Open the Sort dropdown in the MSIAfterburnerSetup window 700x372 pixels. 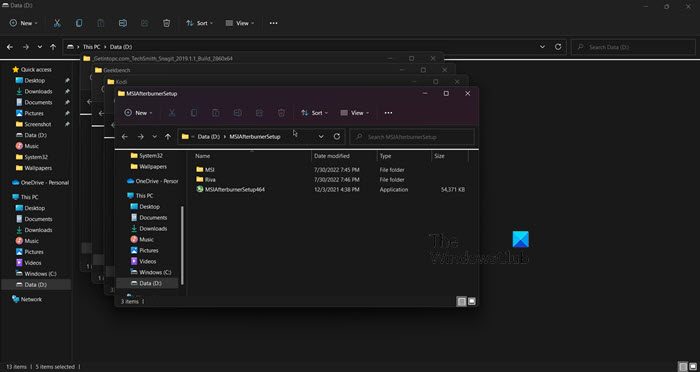tap(315, 113)
